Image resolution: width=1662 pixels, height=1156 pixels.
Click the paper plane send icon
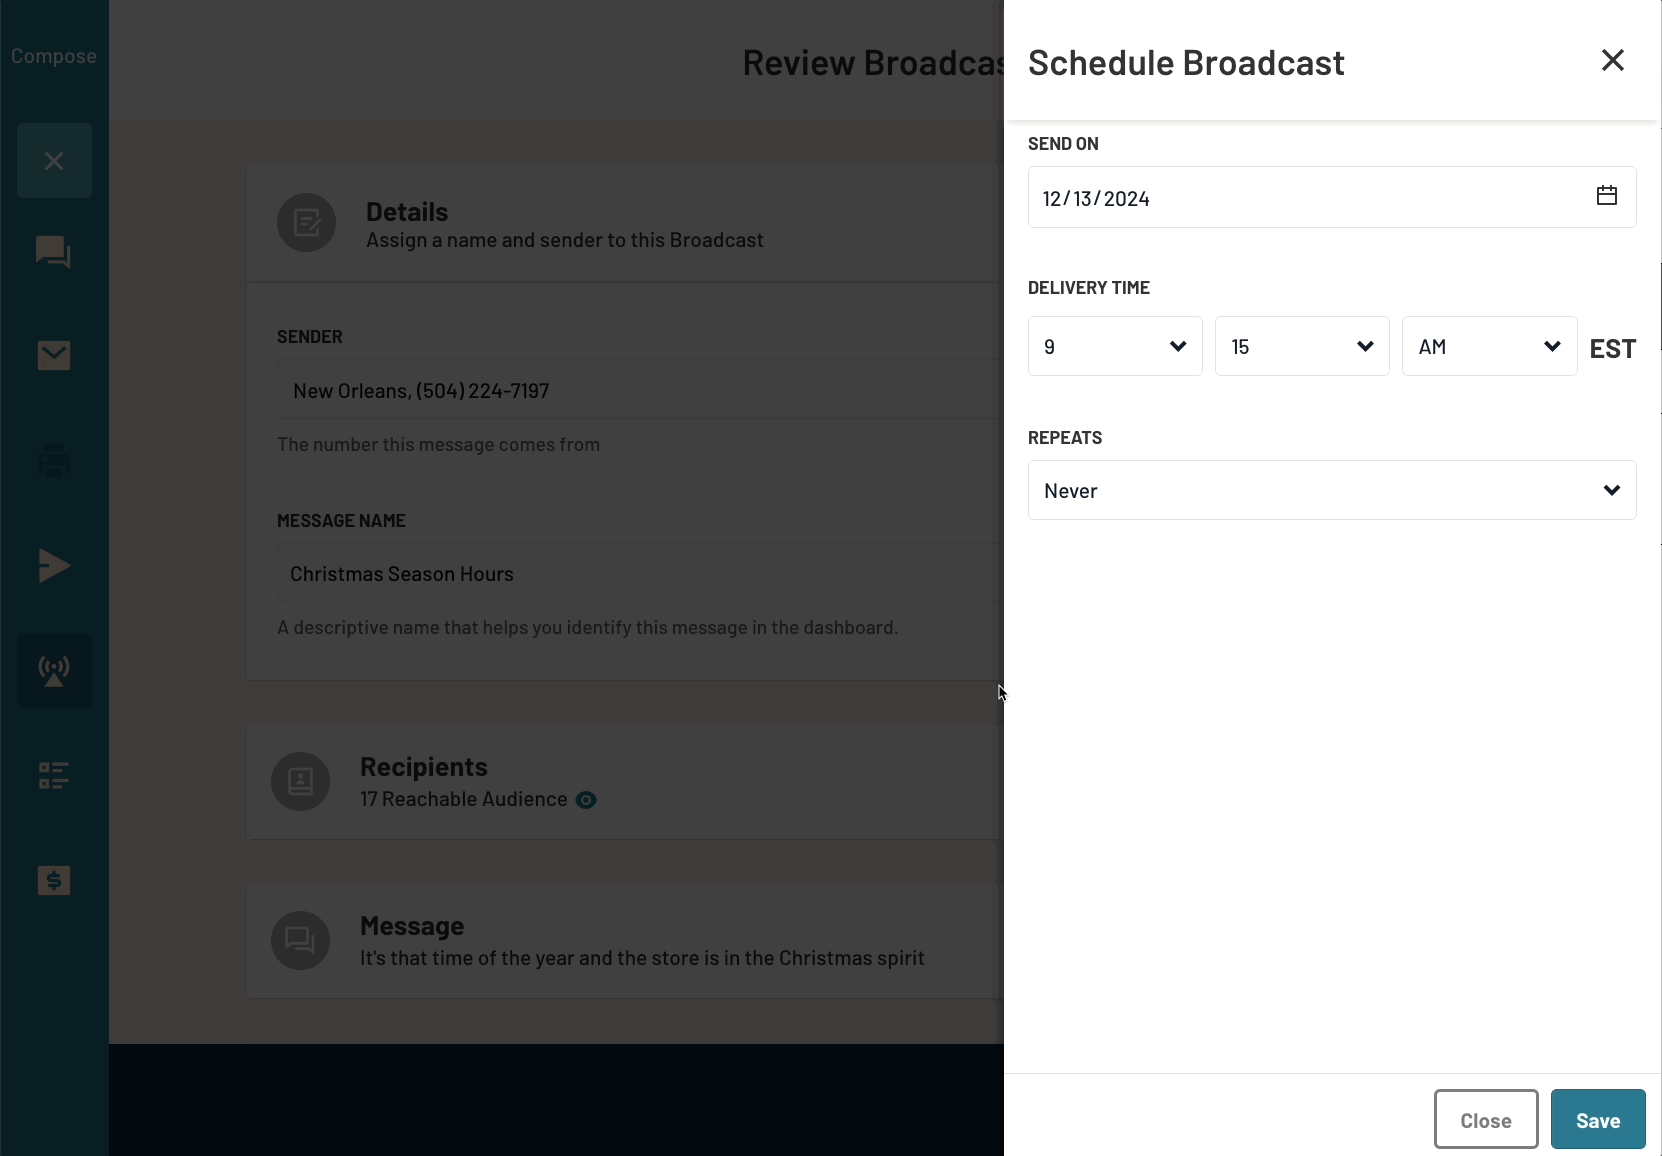click(x=54, y=565)
